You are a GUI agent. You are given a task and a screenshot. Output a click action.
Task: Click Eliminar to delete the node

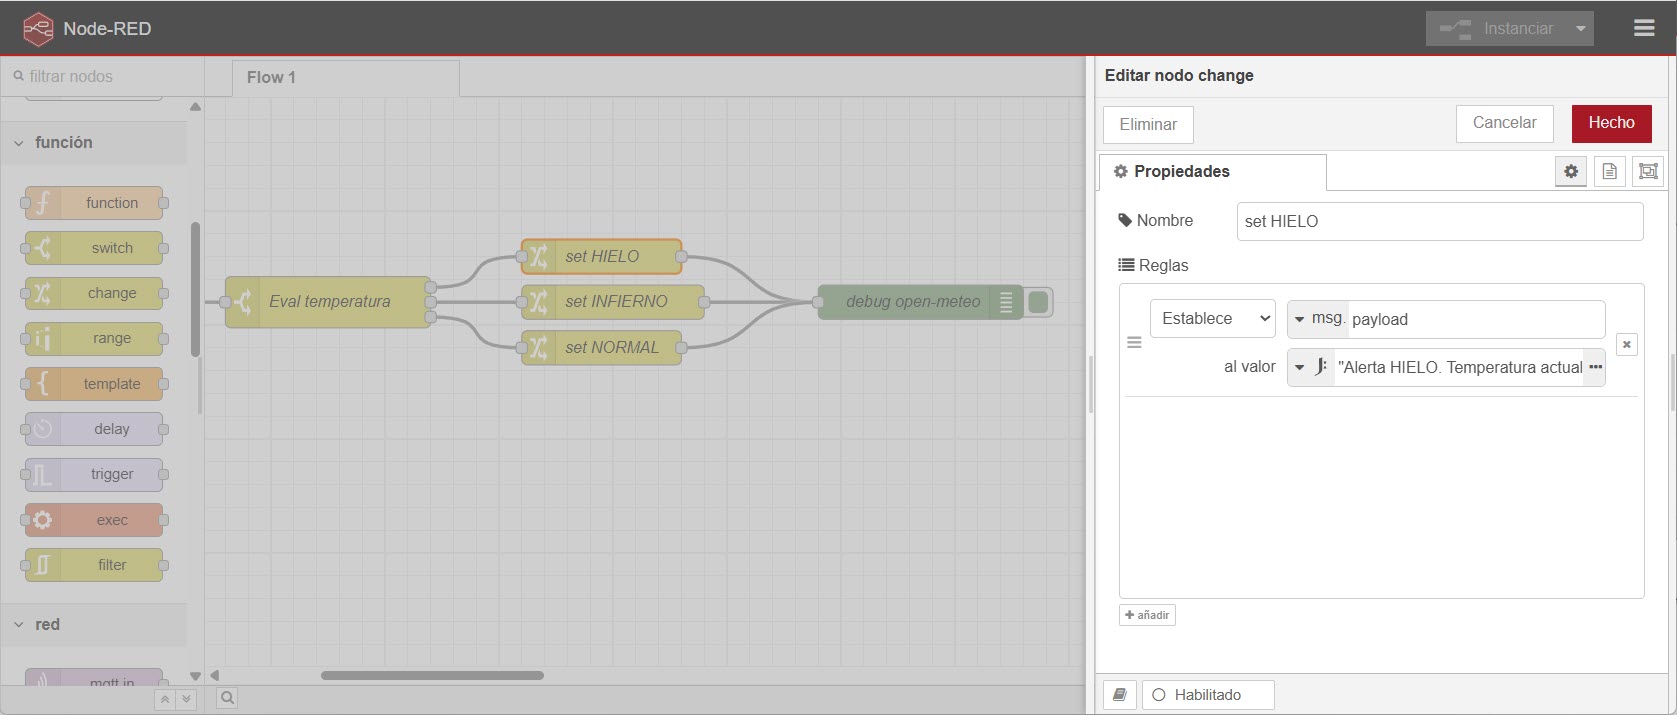[1148, 125]
